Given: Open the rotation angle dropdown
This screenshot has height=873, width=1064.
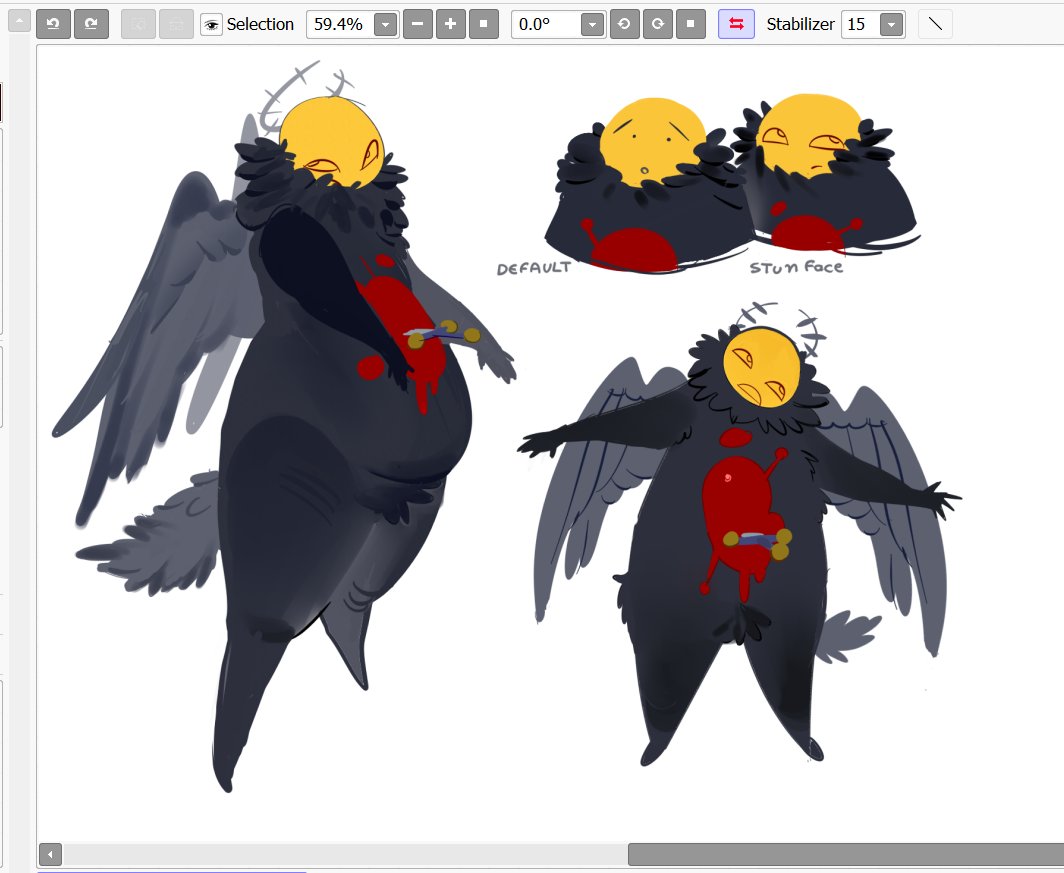Looking at the screenshot, I should coord(592,25).
